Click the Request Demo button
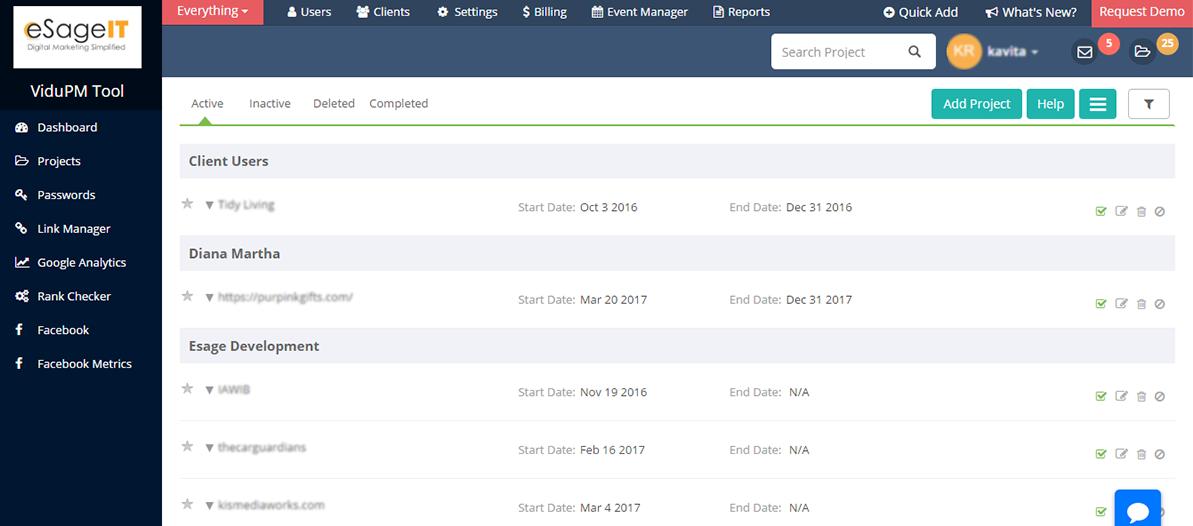Image resolution: width=1193 pixels, height=526 pixels. (x=1141, y=12)
